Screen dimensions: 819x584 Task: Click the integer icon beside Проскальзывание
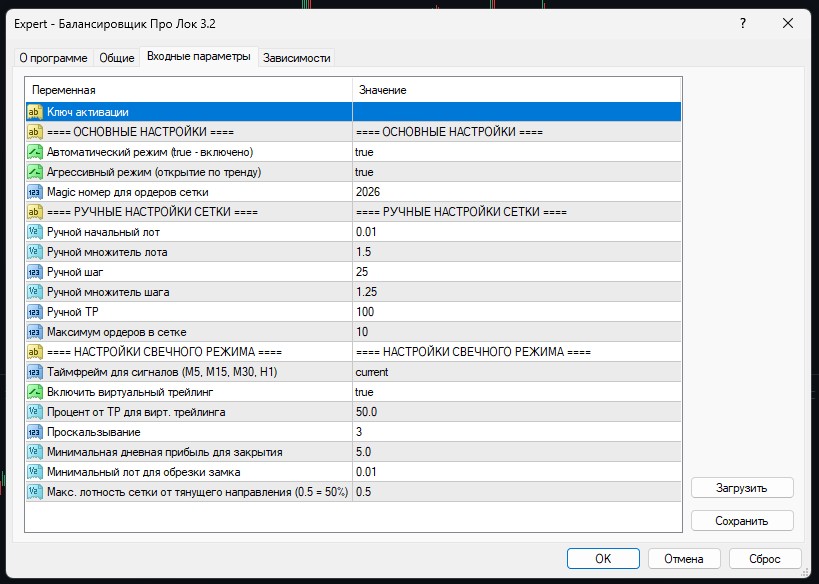(34, 432)
